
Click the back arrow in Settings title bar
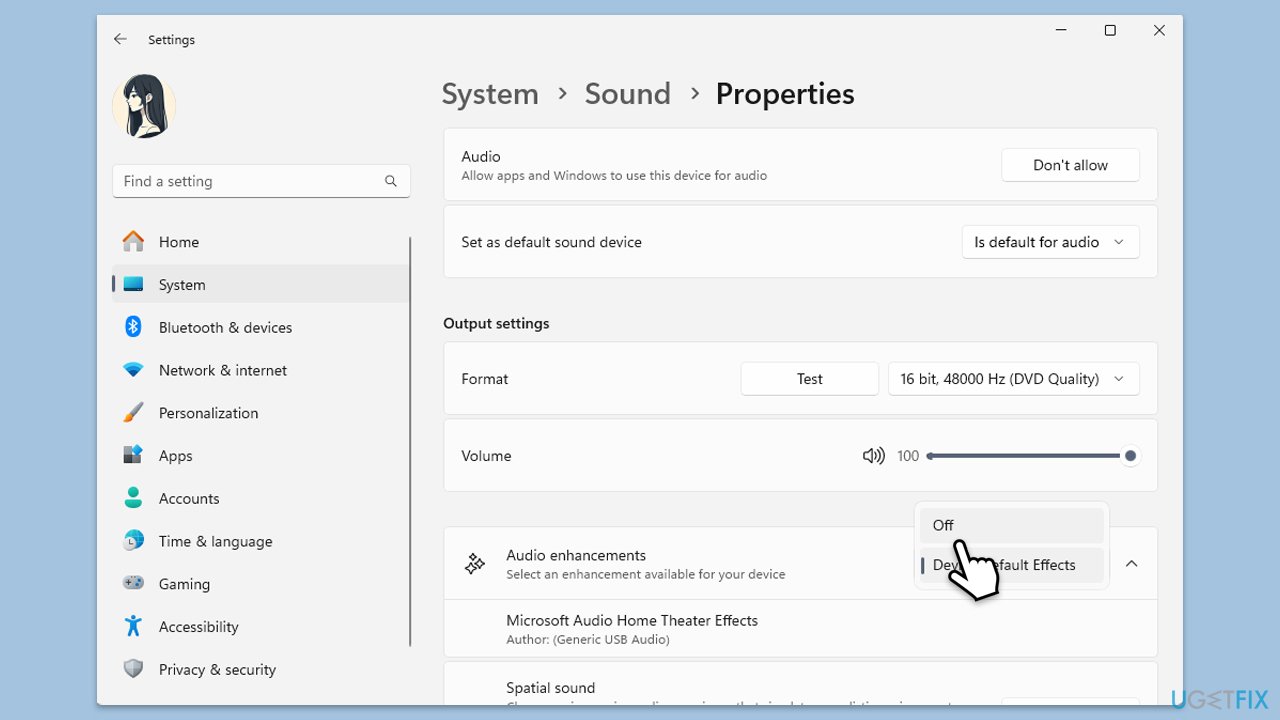pos(120,39)
